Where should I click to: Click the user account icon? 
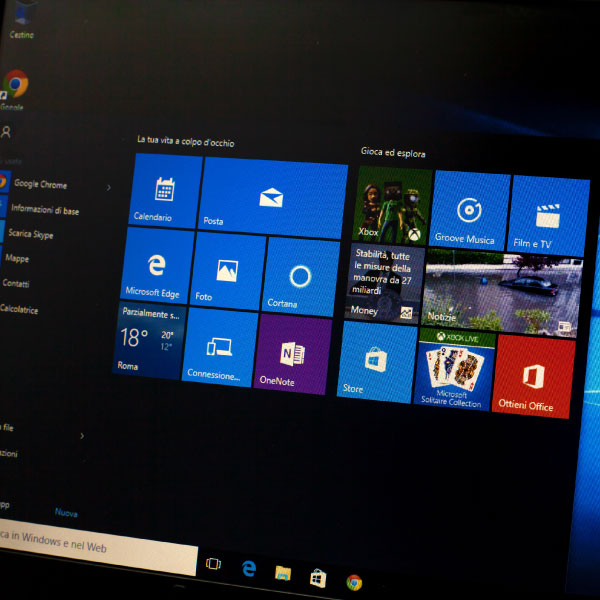click(6, 132)
